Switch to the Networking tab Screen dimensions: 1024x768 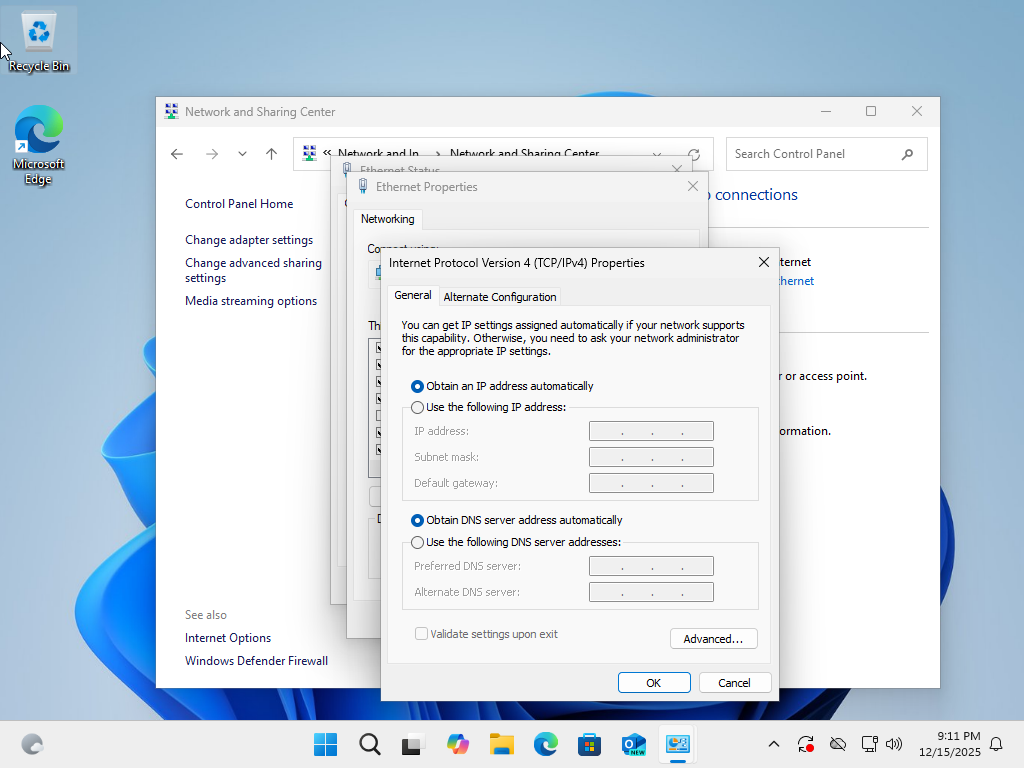(388, 219)
